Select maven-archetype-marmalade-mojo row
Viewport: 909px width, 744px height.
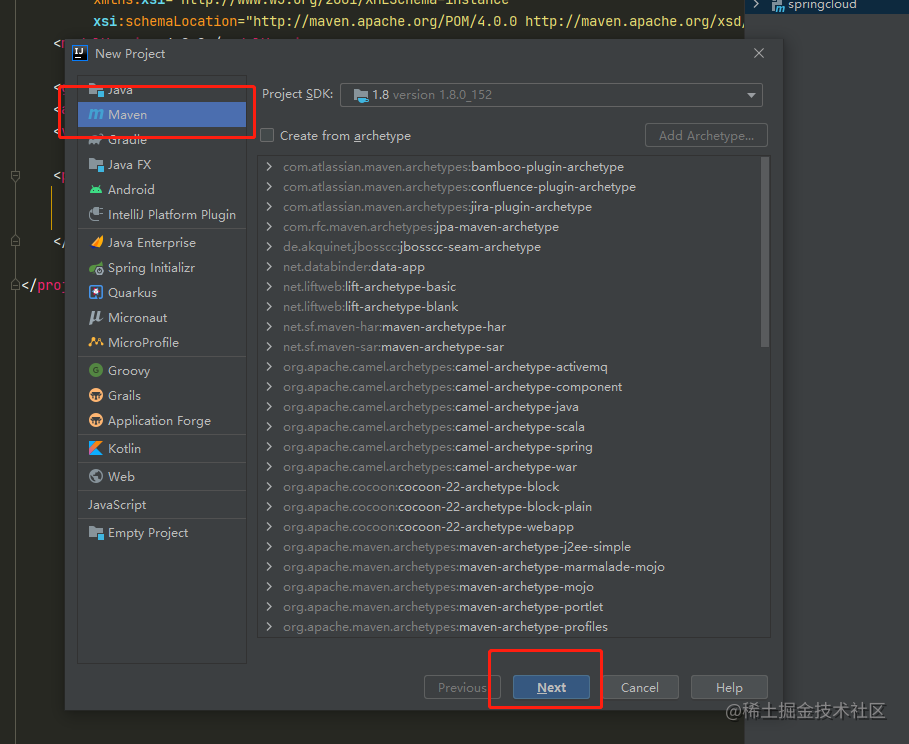click(x=509, y=567)
